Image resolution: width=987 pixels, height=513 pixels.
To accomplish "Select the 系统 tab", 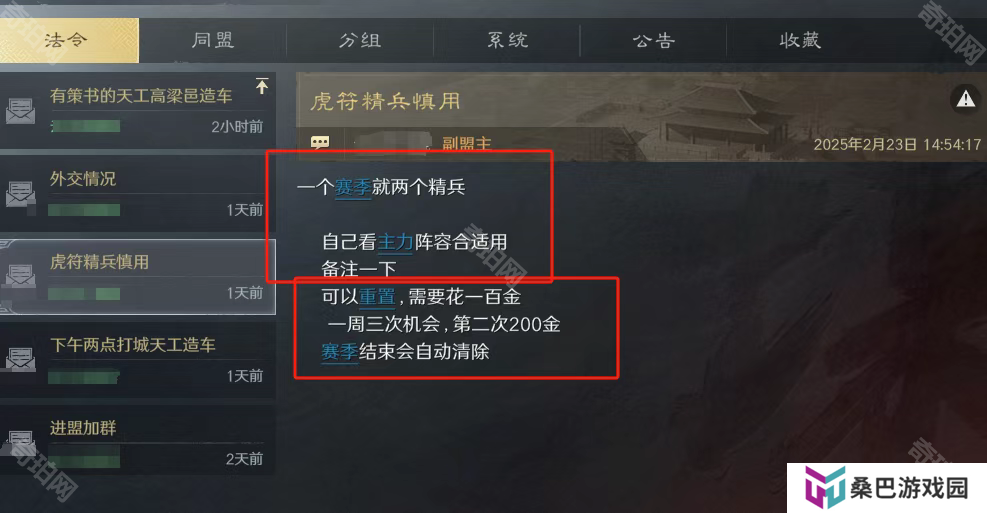I will coord(507,40).
